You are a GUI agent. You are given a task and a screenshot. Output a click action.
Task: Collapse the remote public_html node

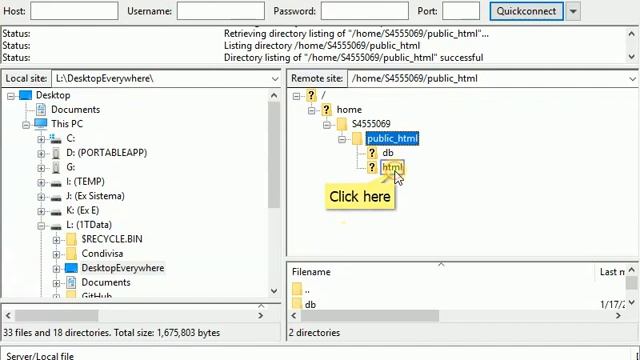[342, 139]
